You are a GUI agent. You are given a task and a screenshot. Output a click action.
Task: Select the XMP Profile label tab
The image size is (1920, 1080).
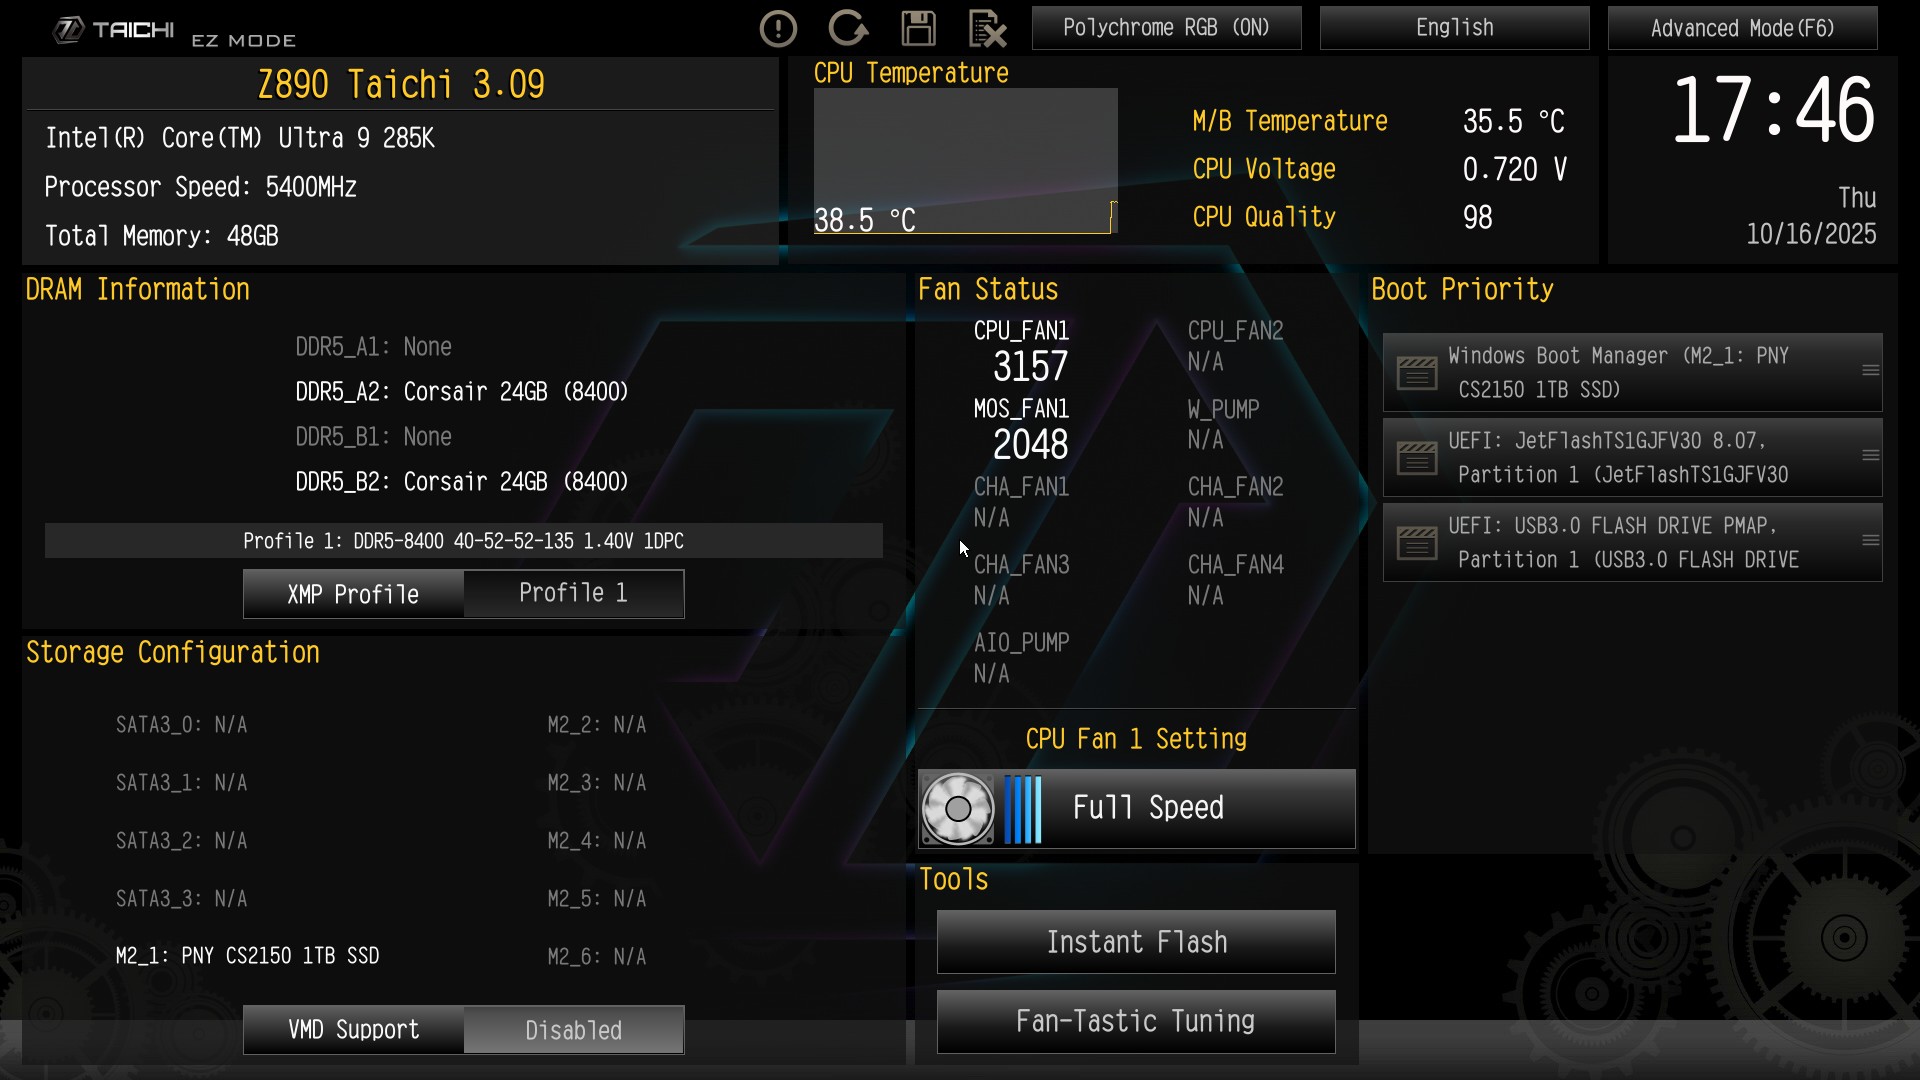pos(353,594)
